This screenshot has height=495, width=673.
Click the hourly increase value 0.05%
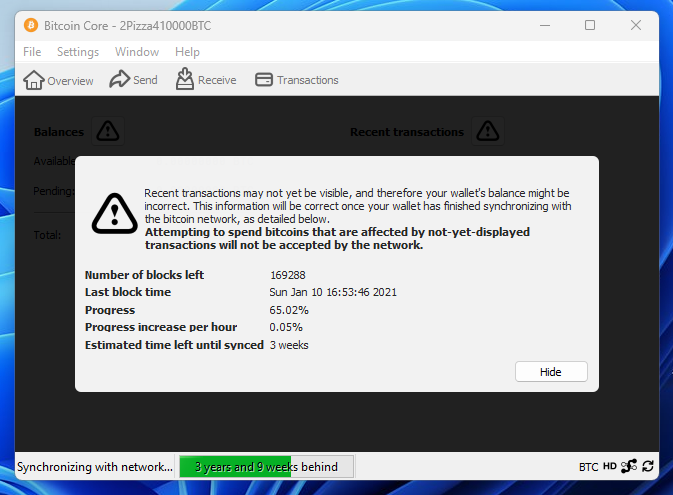[x=286, y=327]
